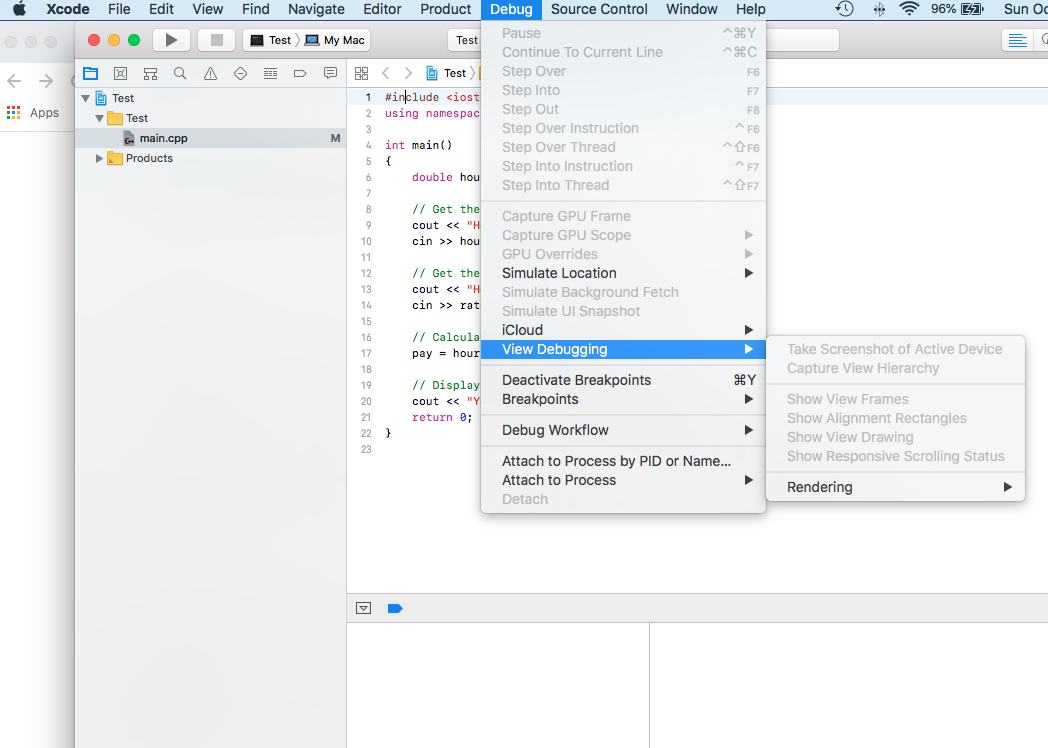Open the Find navigator magnifier icon

pyautogui.click(x=180, y=74)
